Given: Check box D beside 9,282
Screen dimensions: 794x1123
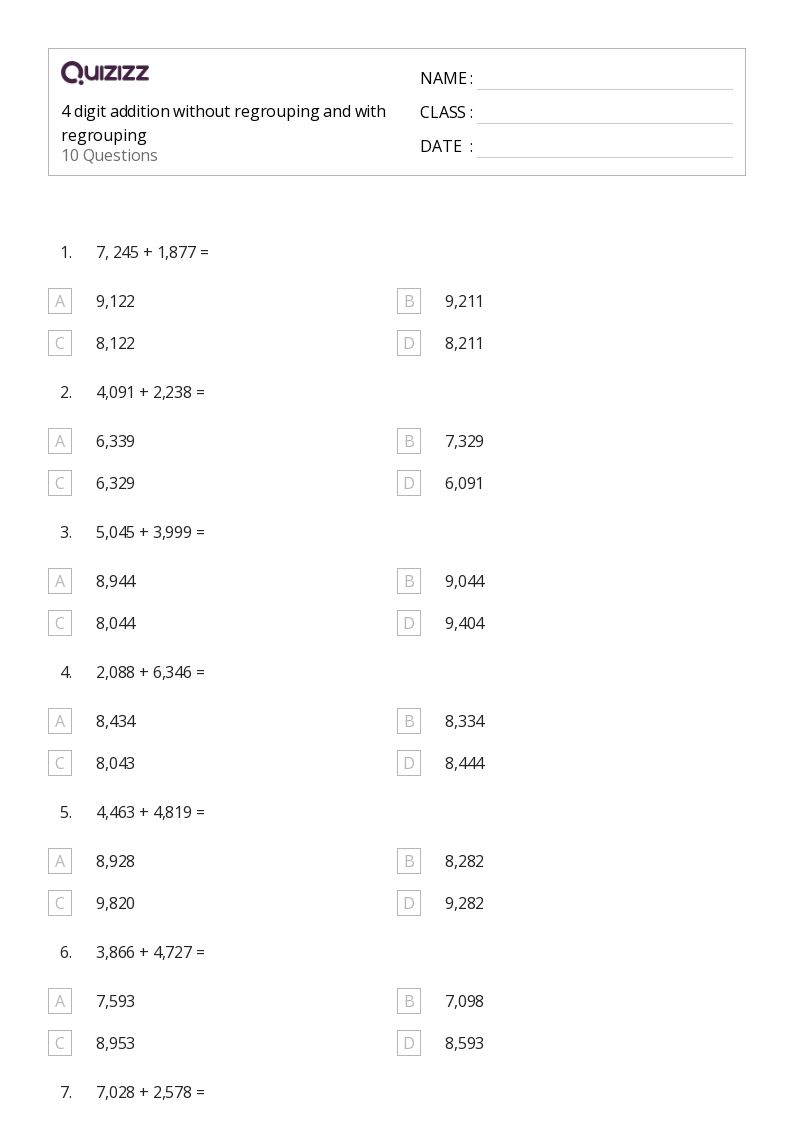Looking at the screenshot, I should pyautogui.click(x=409, y=902).
